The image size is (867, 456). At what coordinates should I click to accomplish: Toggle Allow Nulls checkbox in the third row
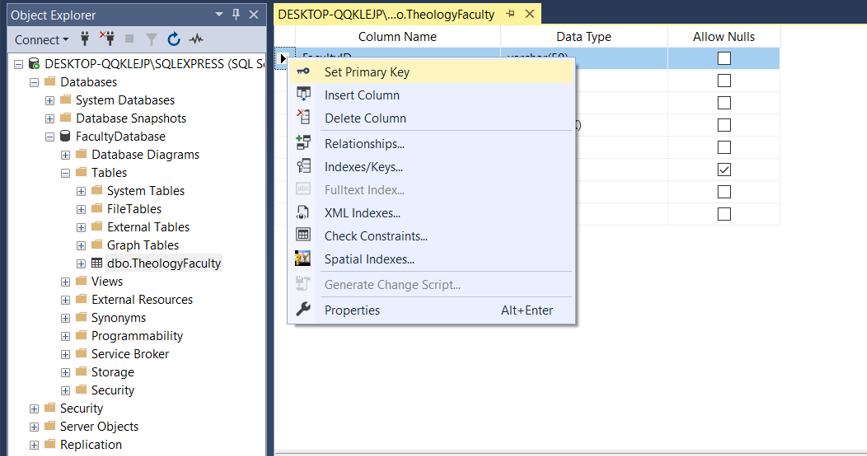[724, 103]
